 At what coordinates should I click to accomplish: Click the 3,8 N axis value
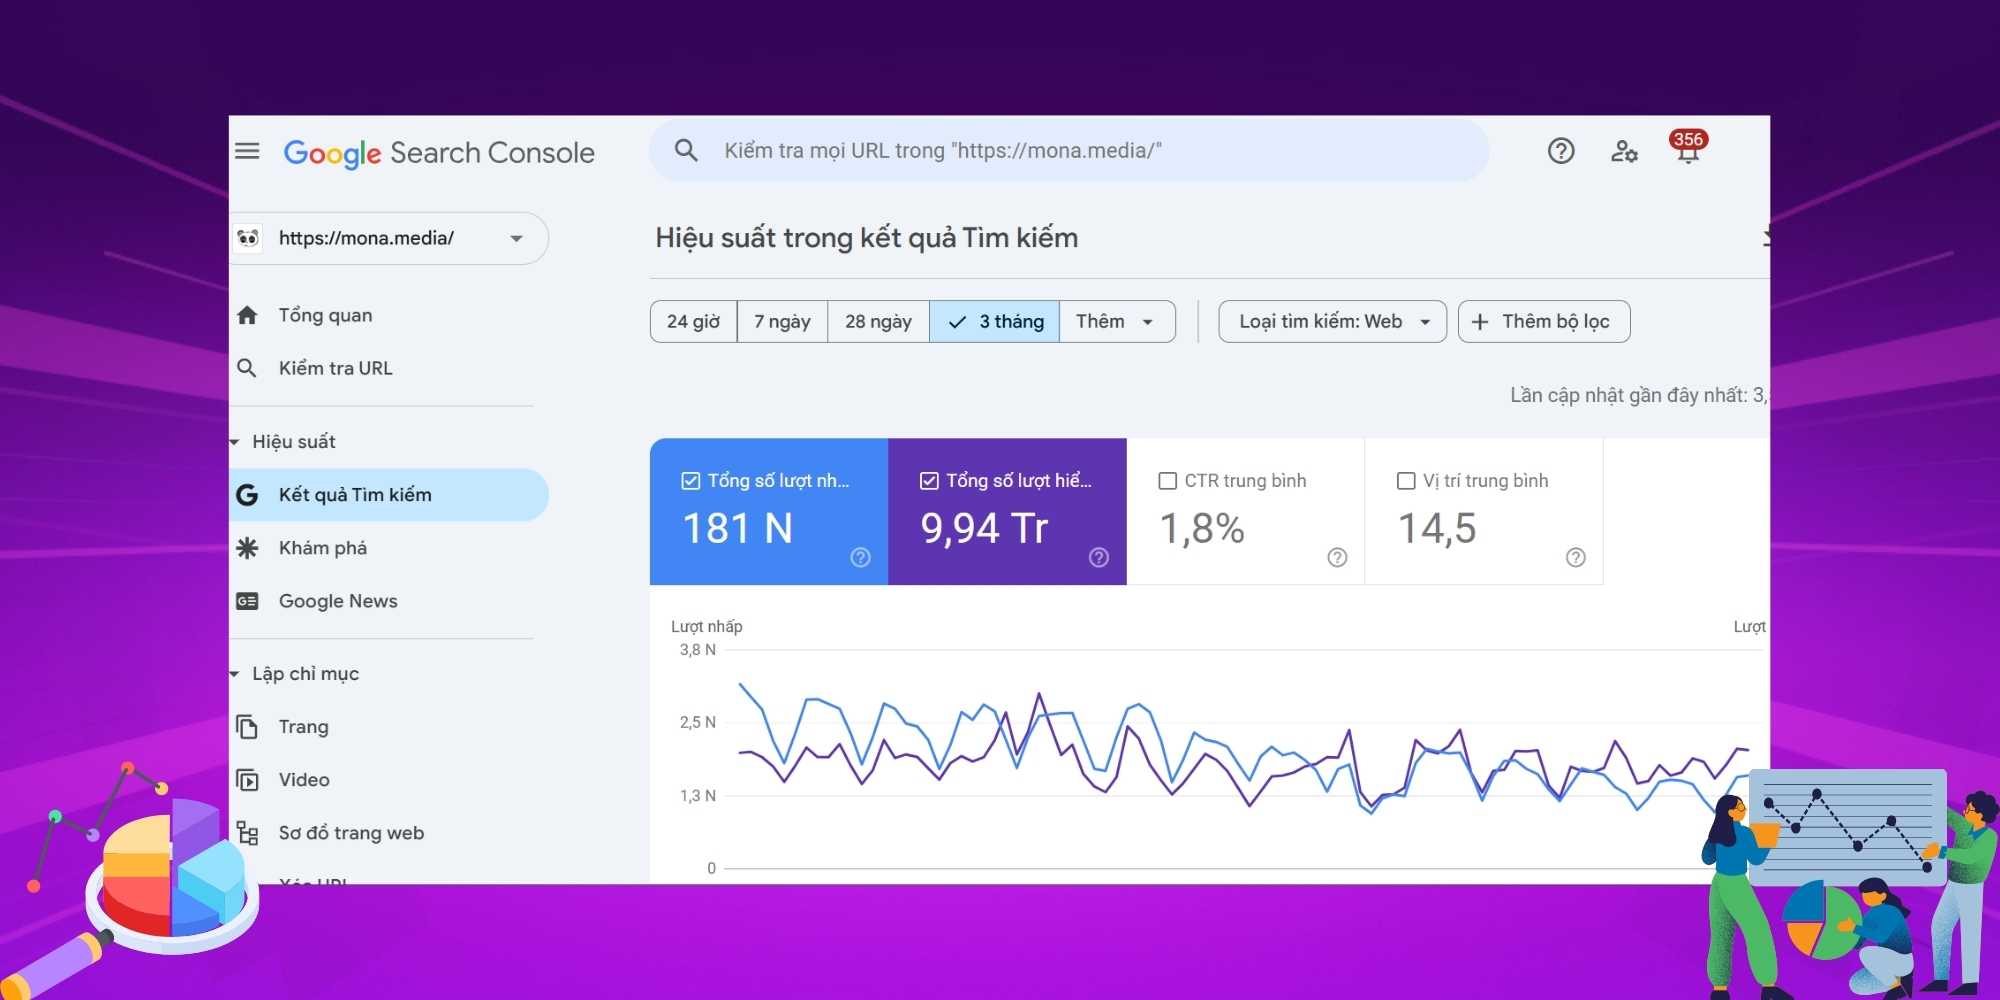[697, 650]
